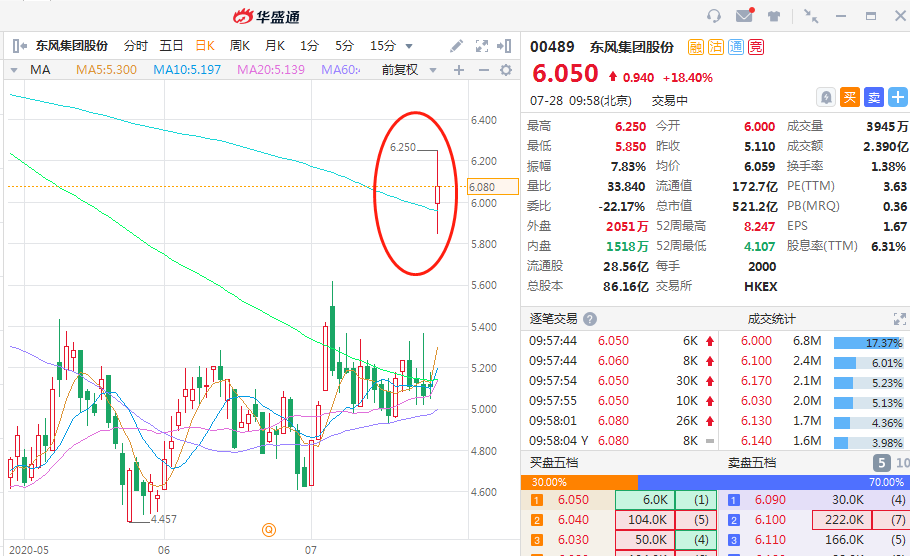
Task: Click the 华盛通 logo
Action: (266, 16)
